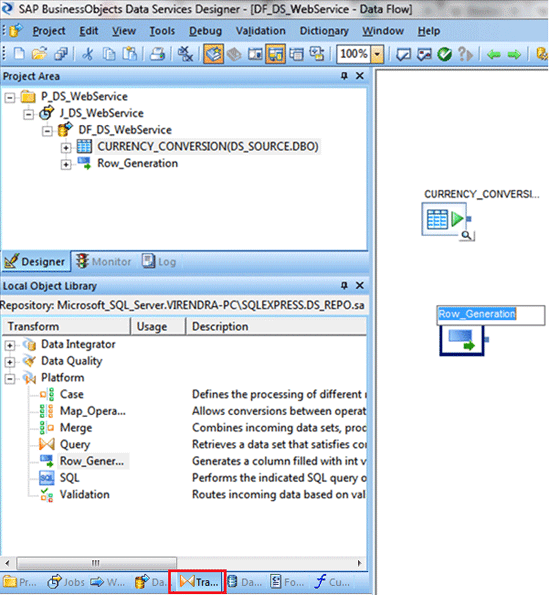The width and height of the screenshot is (550, 595).
Task: Pin the Local Object Library panel
Action: (x=344, y=285)
